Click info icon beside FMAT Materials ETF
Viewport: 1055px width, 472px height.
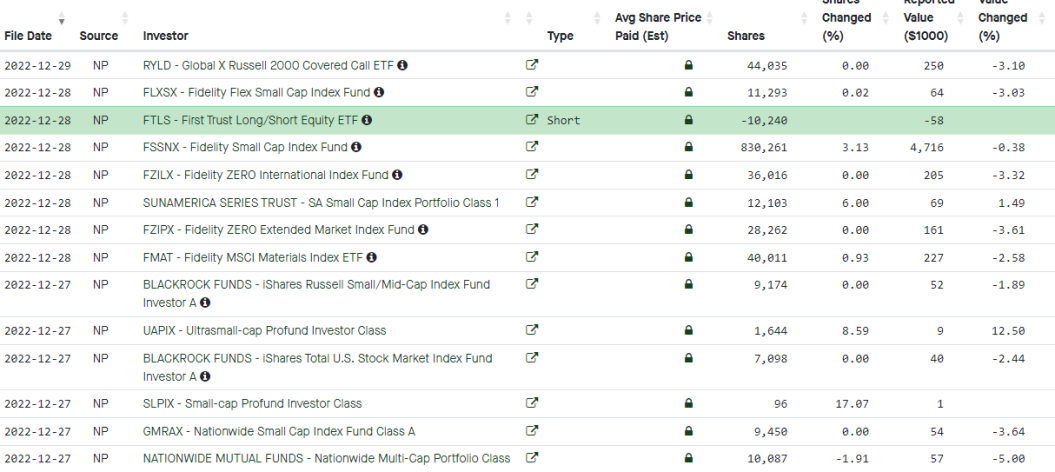(x=371, y=258)
